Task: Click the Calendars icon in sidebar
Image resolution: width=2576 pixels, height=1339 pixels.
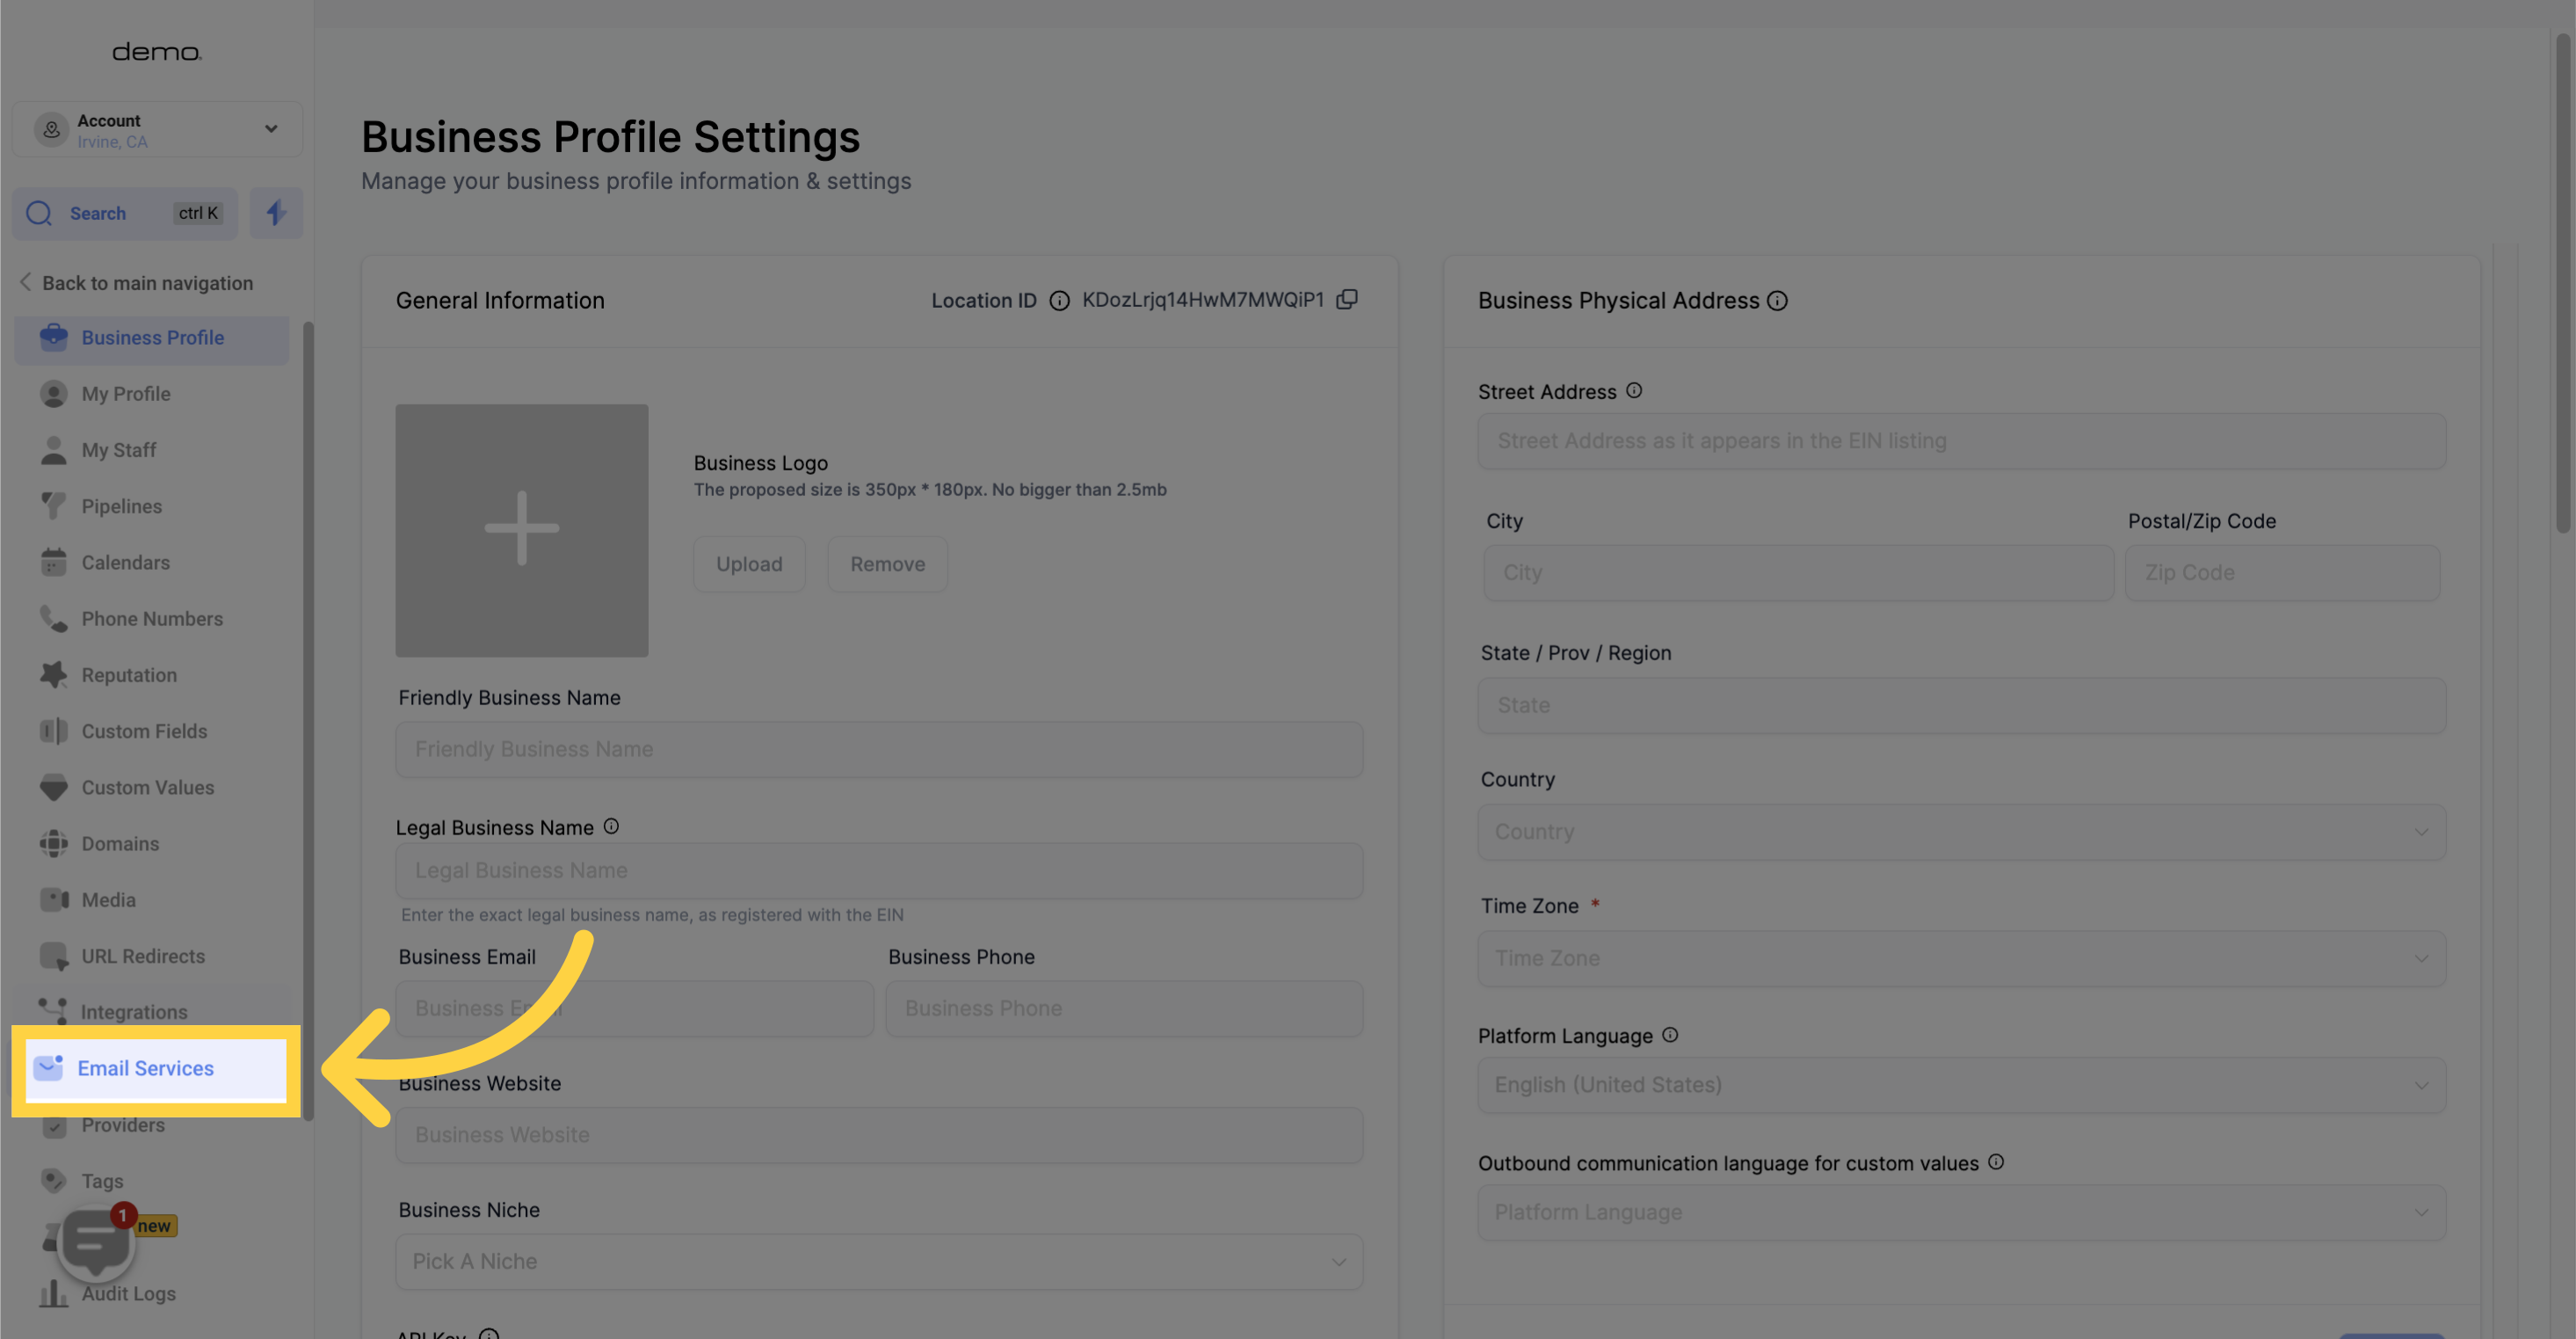Action: click(54, 562)
